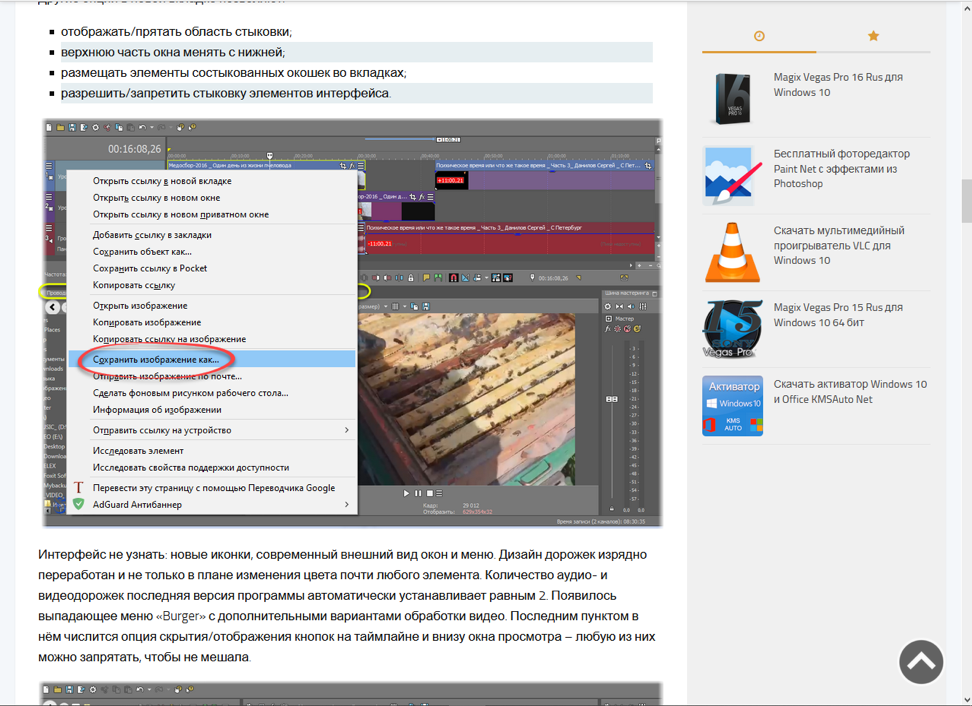This screenshot has height=706, width=972.
Task: Expand the "Отправить ссылку на устройство" submenu
Action: click(x=212, y=430)
